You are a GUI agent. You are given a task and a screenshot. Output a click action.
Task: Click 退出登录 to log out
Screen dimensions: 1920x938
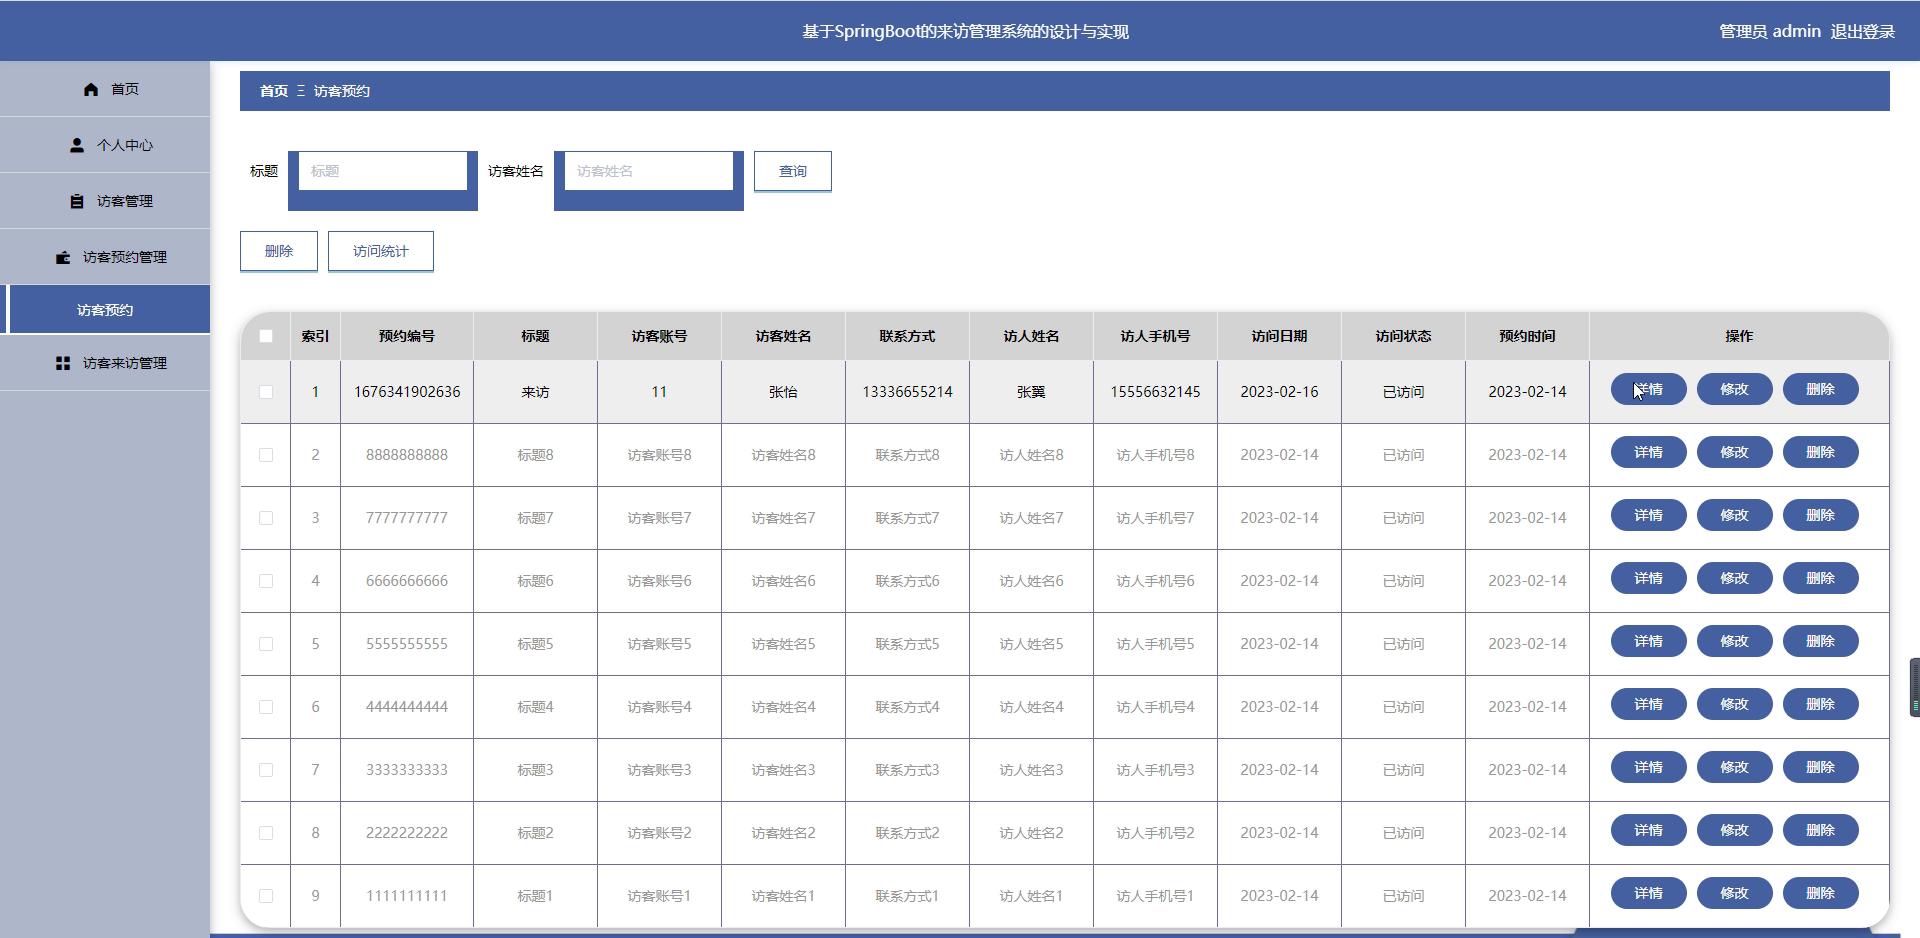(x=1863, y=31)
